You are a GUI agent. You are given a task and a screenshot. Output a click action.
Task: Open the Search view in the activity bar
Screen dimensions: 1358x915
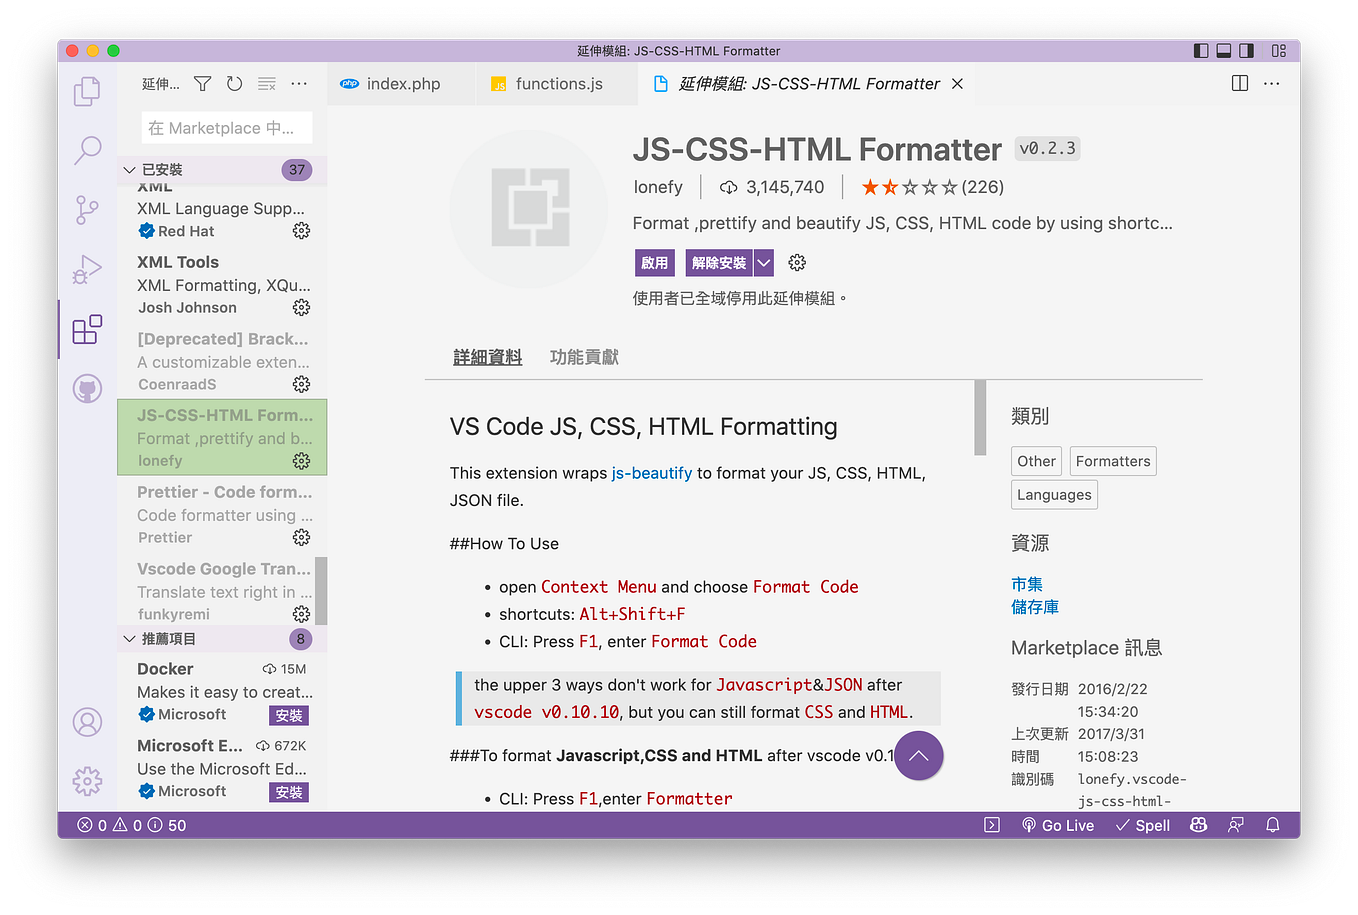pyautogui.click(x=87, y=150)
